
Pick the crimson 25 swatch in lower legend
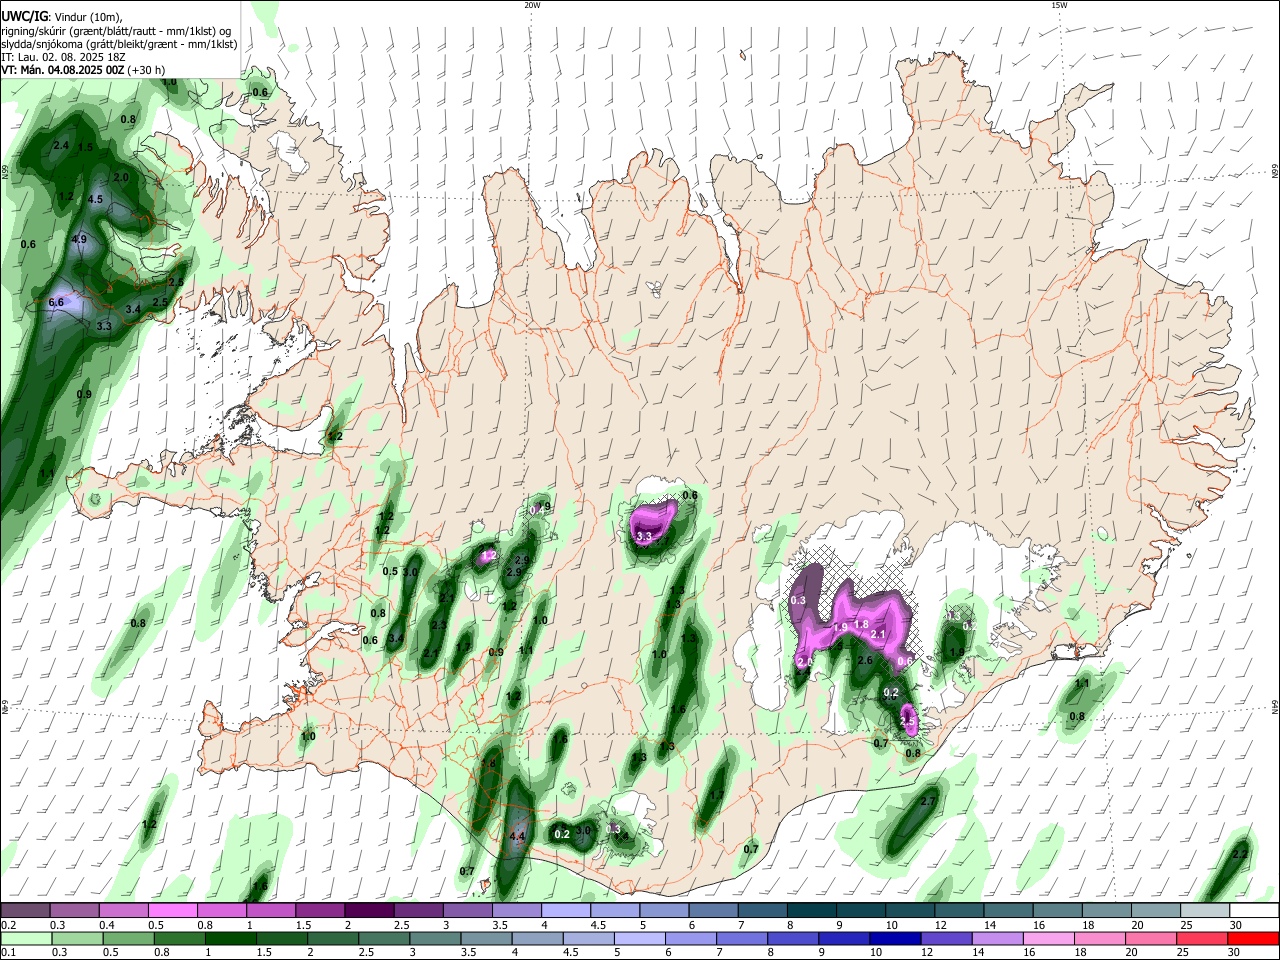1202,938
